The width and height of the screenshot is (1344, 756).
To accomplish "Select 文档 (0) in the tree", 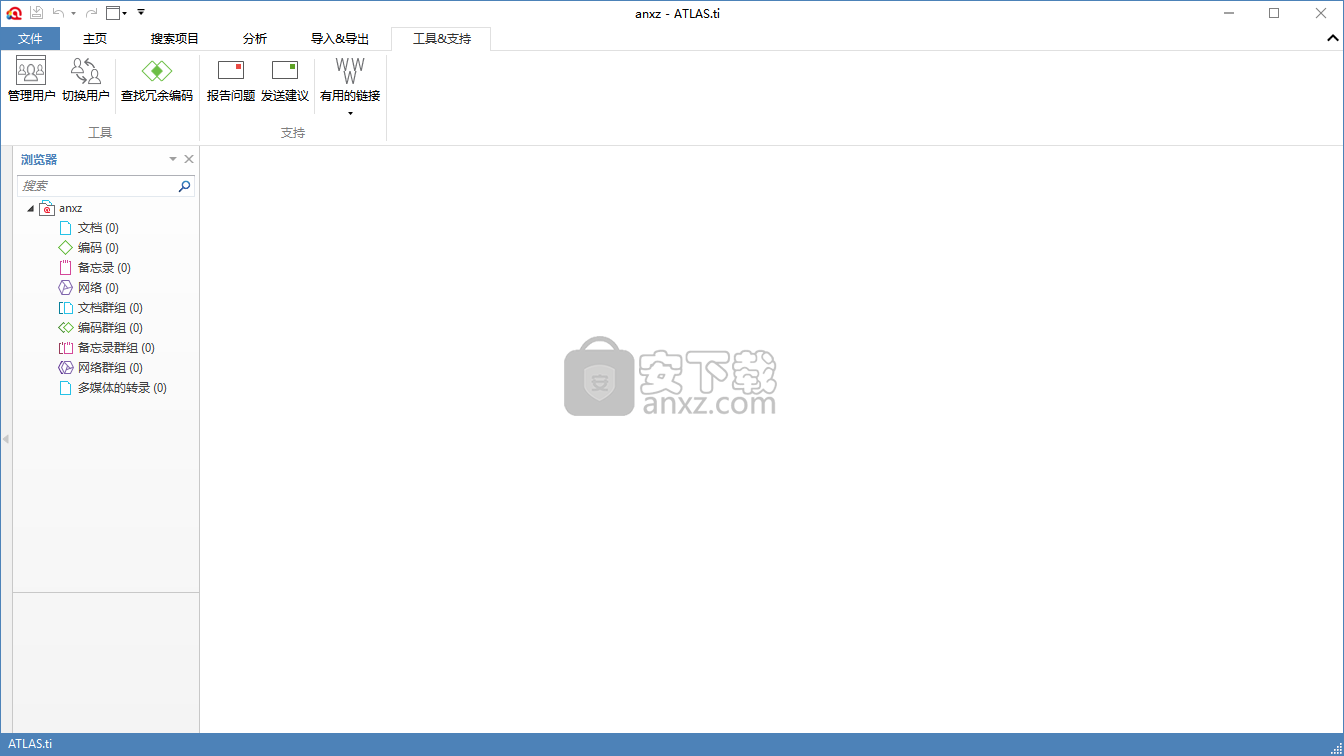I will (x=98, y=228).
